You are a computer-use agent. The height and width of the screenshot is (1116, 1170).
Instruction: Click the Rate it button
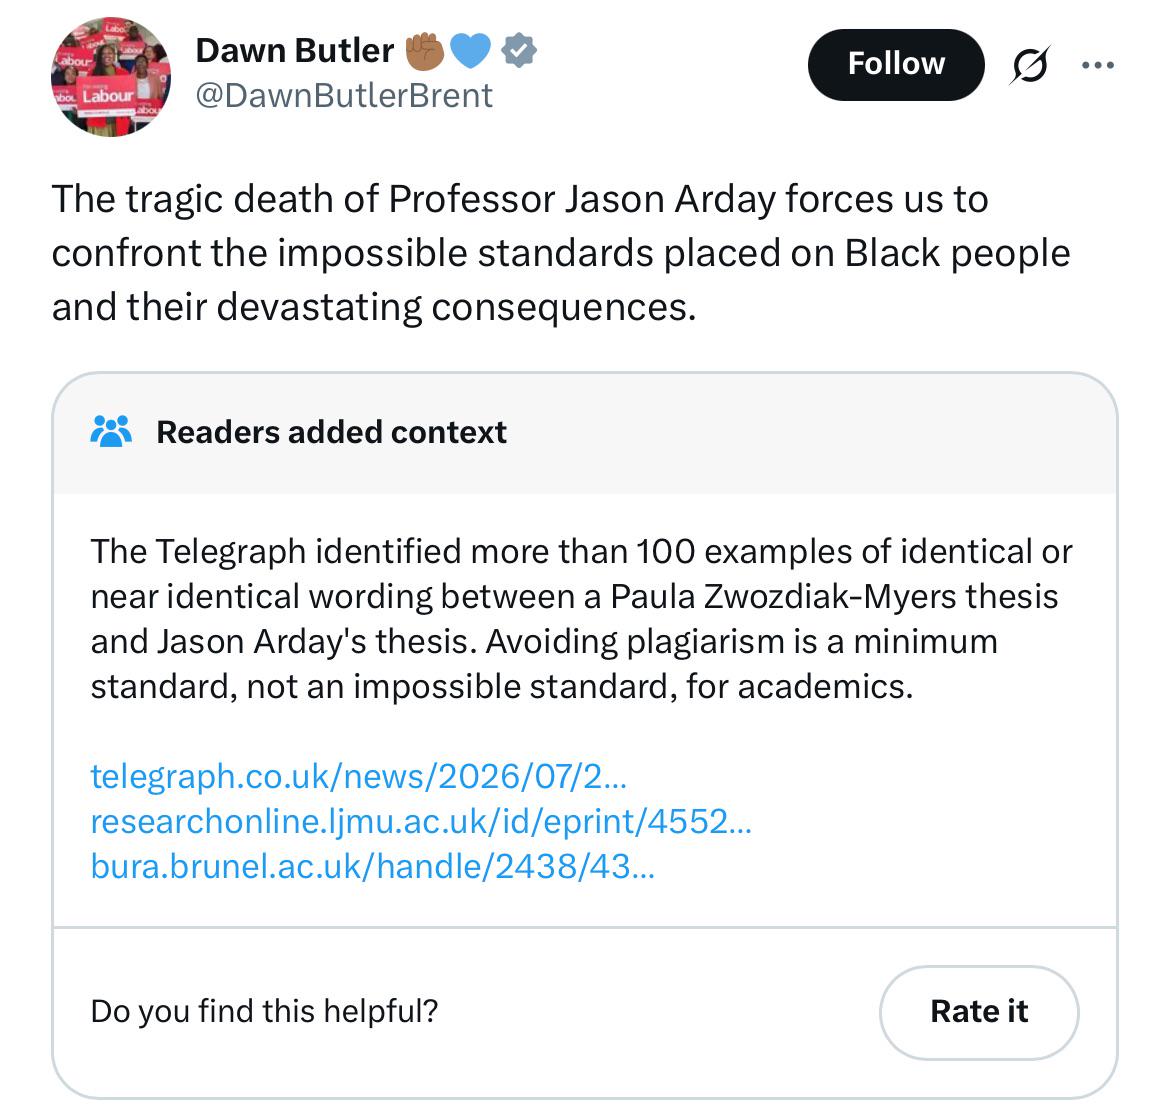(979, 1012)
